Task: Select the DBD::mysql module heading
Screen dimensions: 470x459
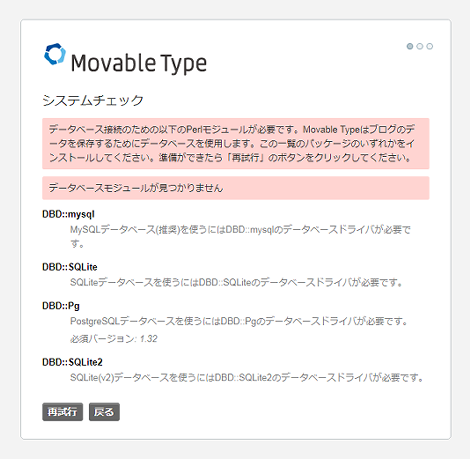Action: point(68,214)
